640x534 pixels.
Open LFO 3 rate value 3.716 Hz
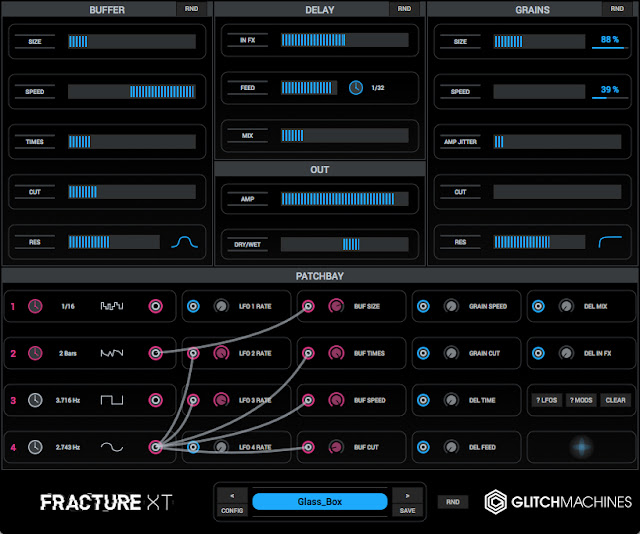click(68, 400)
